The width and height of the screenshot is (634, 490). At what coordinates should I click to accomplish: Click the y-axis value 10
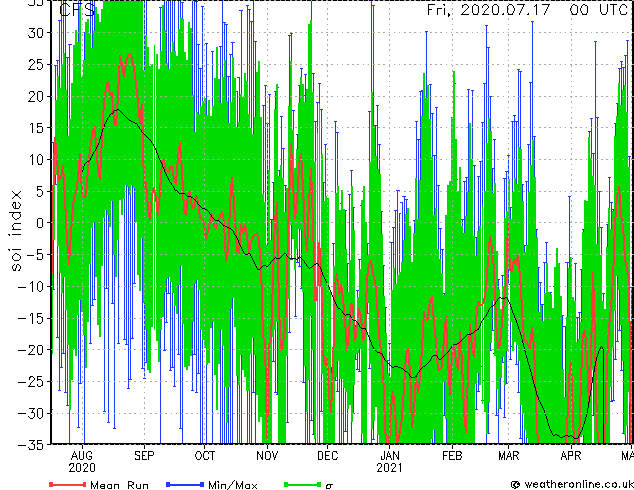[x=35, y=159]
